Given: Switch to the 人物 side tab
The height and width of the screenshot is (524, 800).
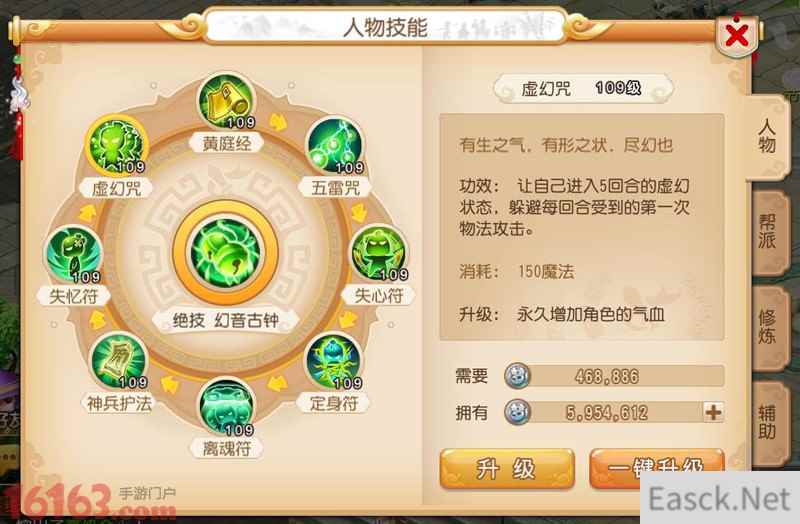Looking at the screenshot, I should (767, 136).
